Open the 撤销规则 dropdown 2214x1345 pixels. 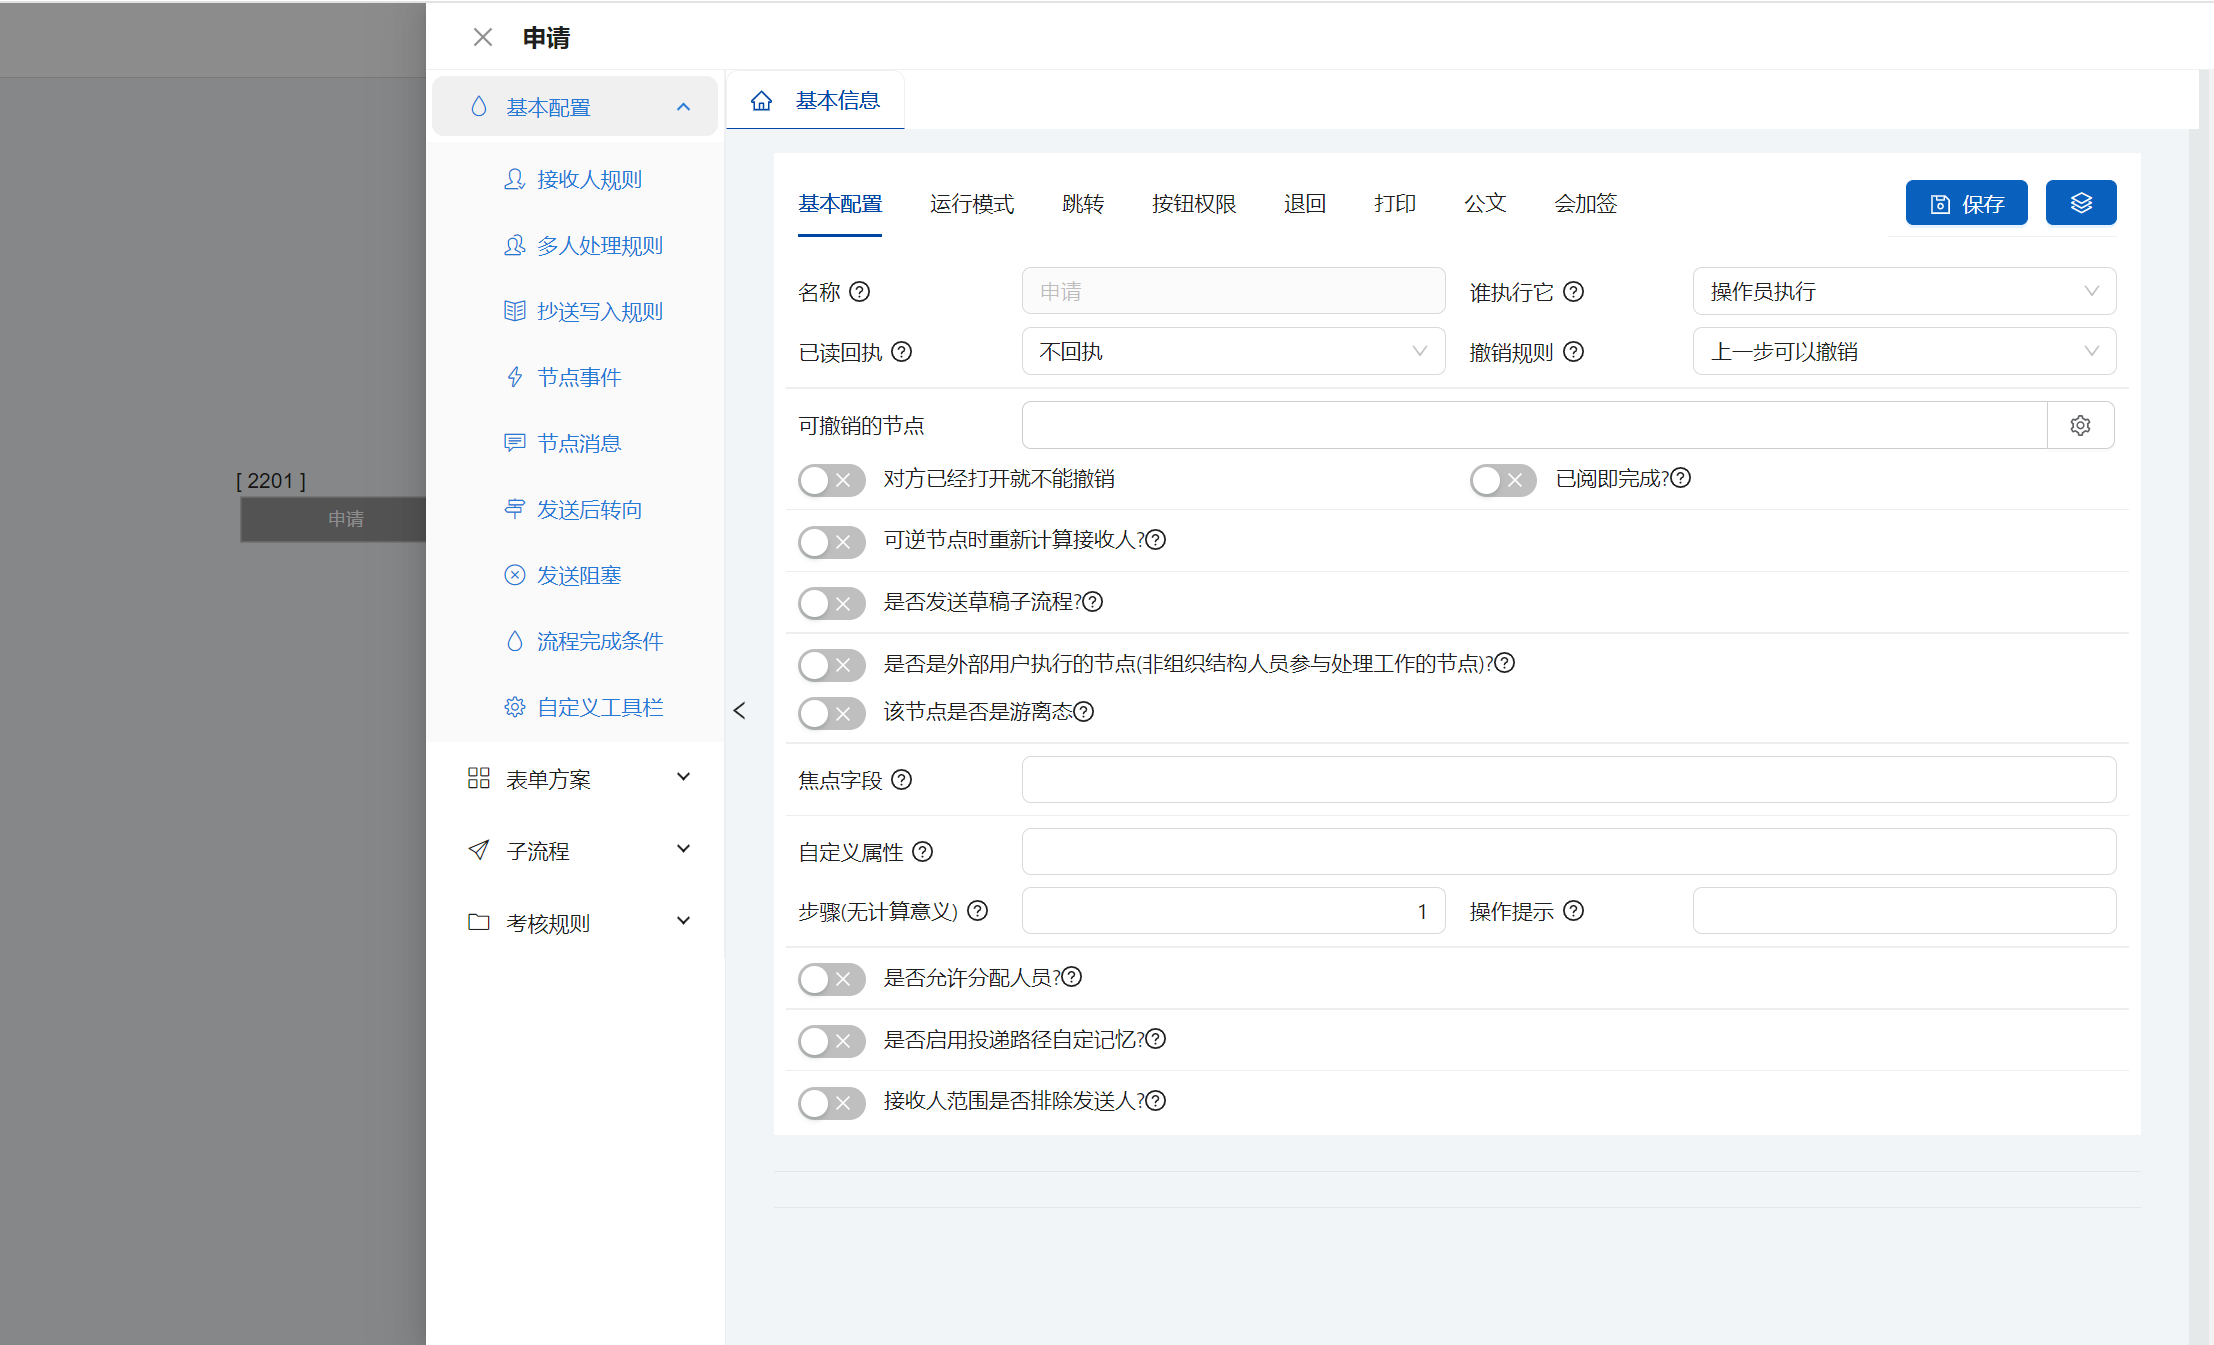click(x=1904, y=351)
